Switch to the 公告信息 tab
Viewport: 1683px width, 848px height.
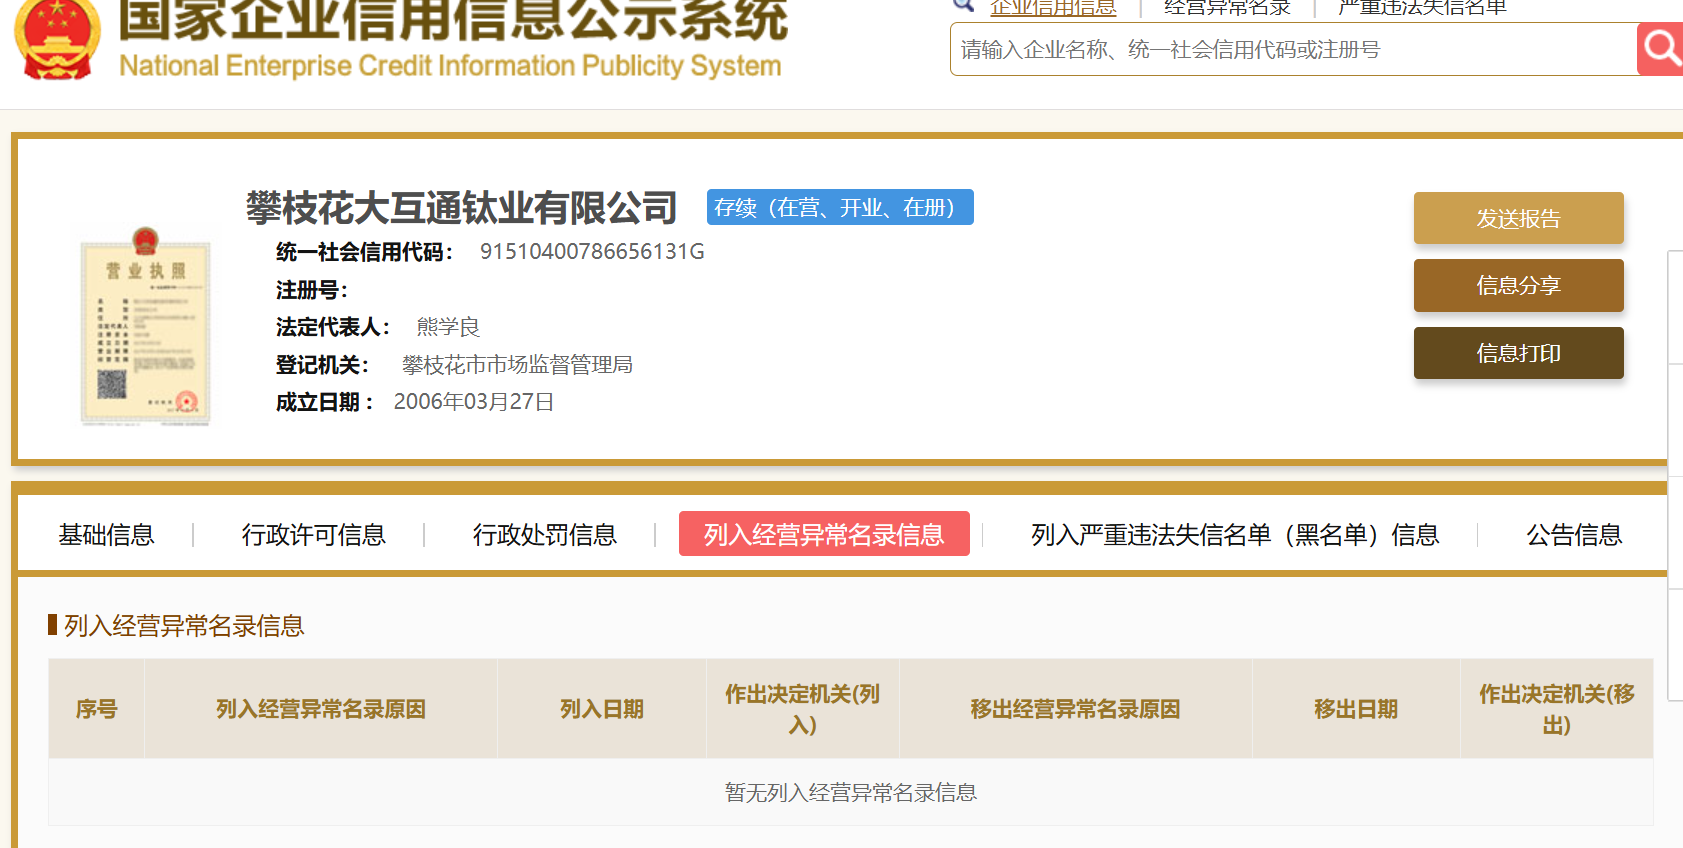click(x=1574, y=535)
